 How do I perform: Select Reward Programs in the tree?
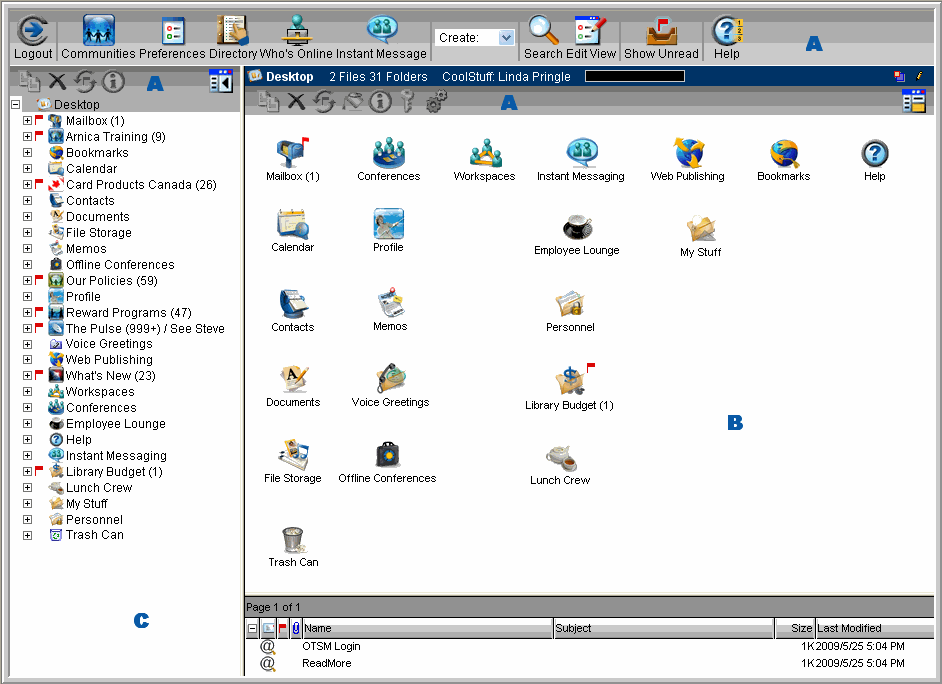tap(128, 313)
